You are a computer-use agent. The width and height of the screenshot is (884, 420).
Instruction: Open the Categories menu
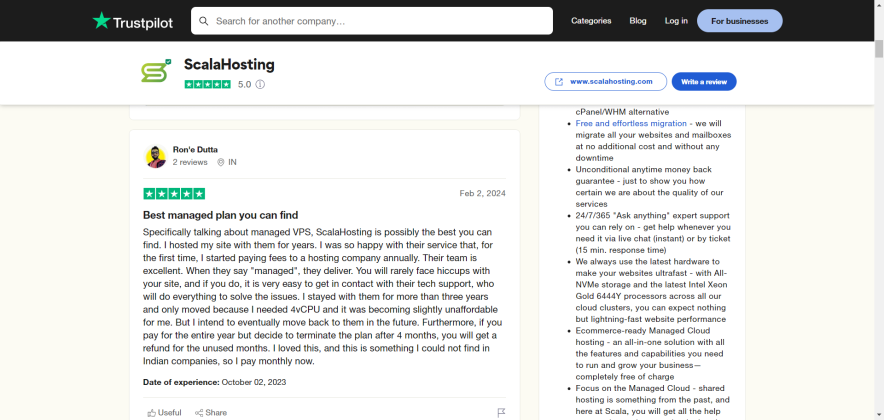pyautogui.click(x=591, y=21)
